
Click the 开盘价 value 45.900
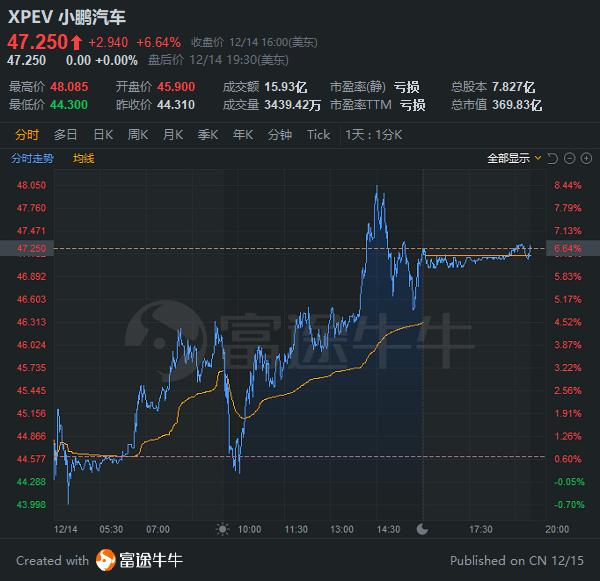pos(176,87)
